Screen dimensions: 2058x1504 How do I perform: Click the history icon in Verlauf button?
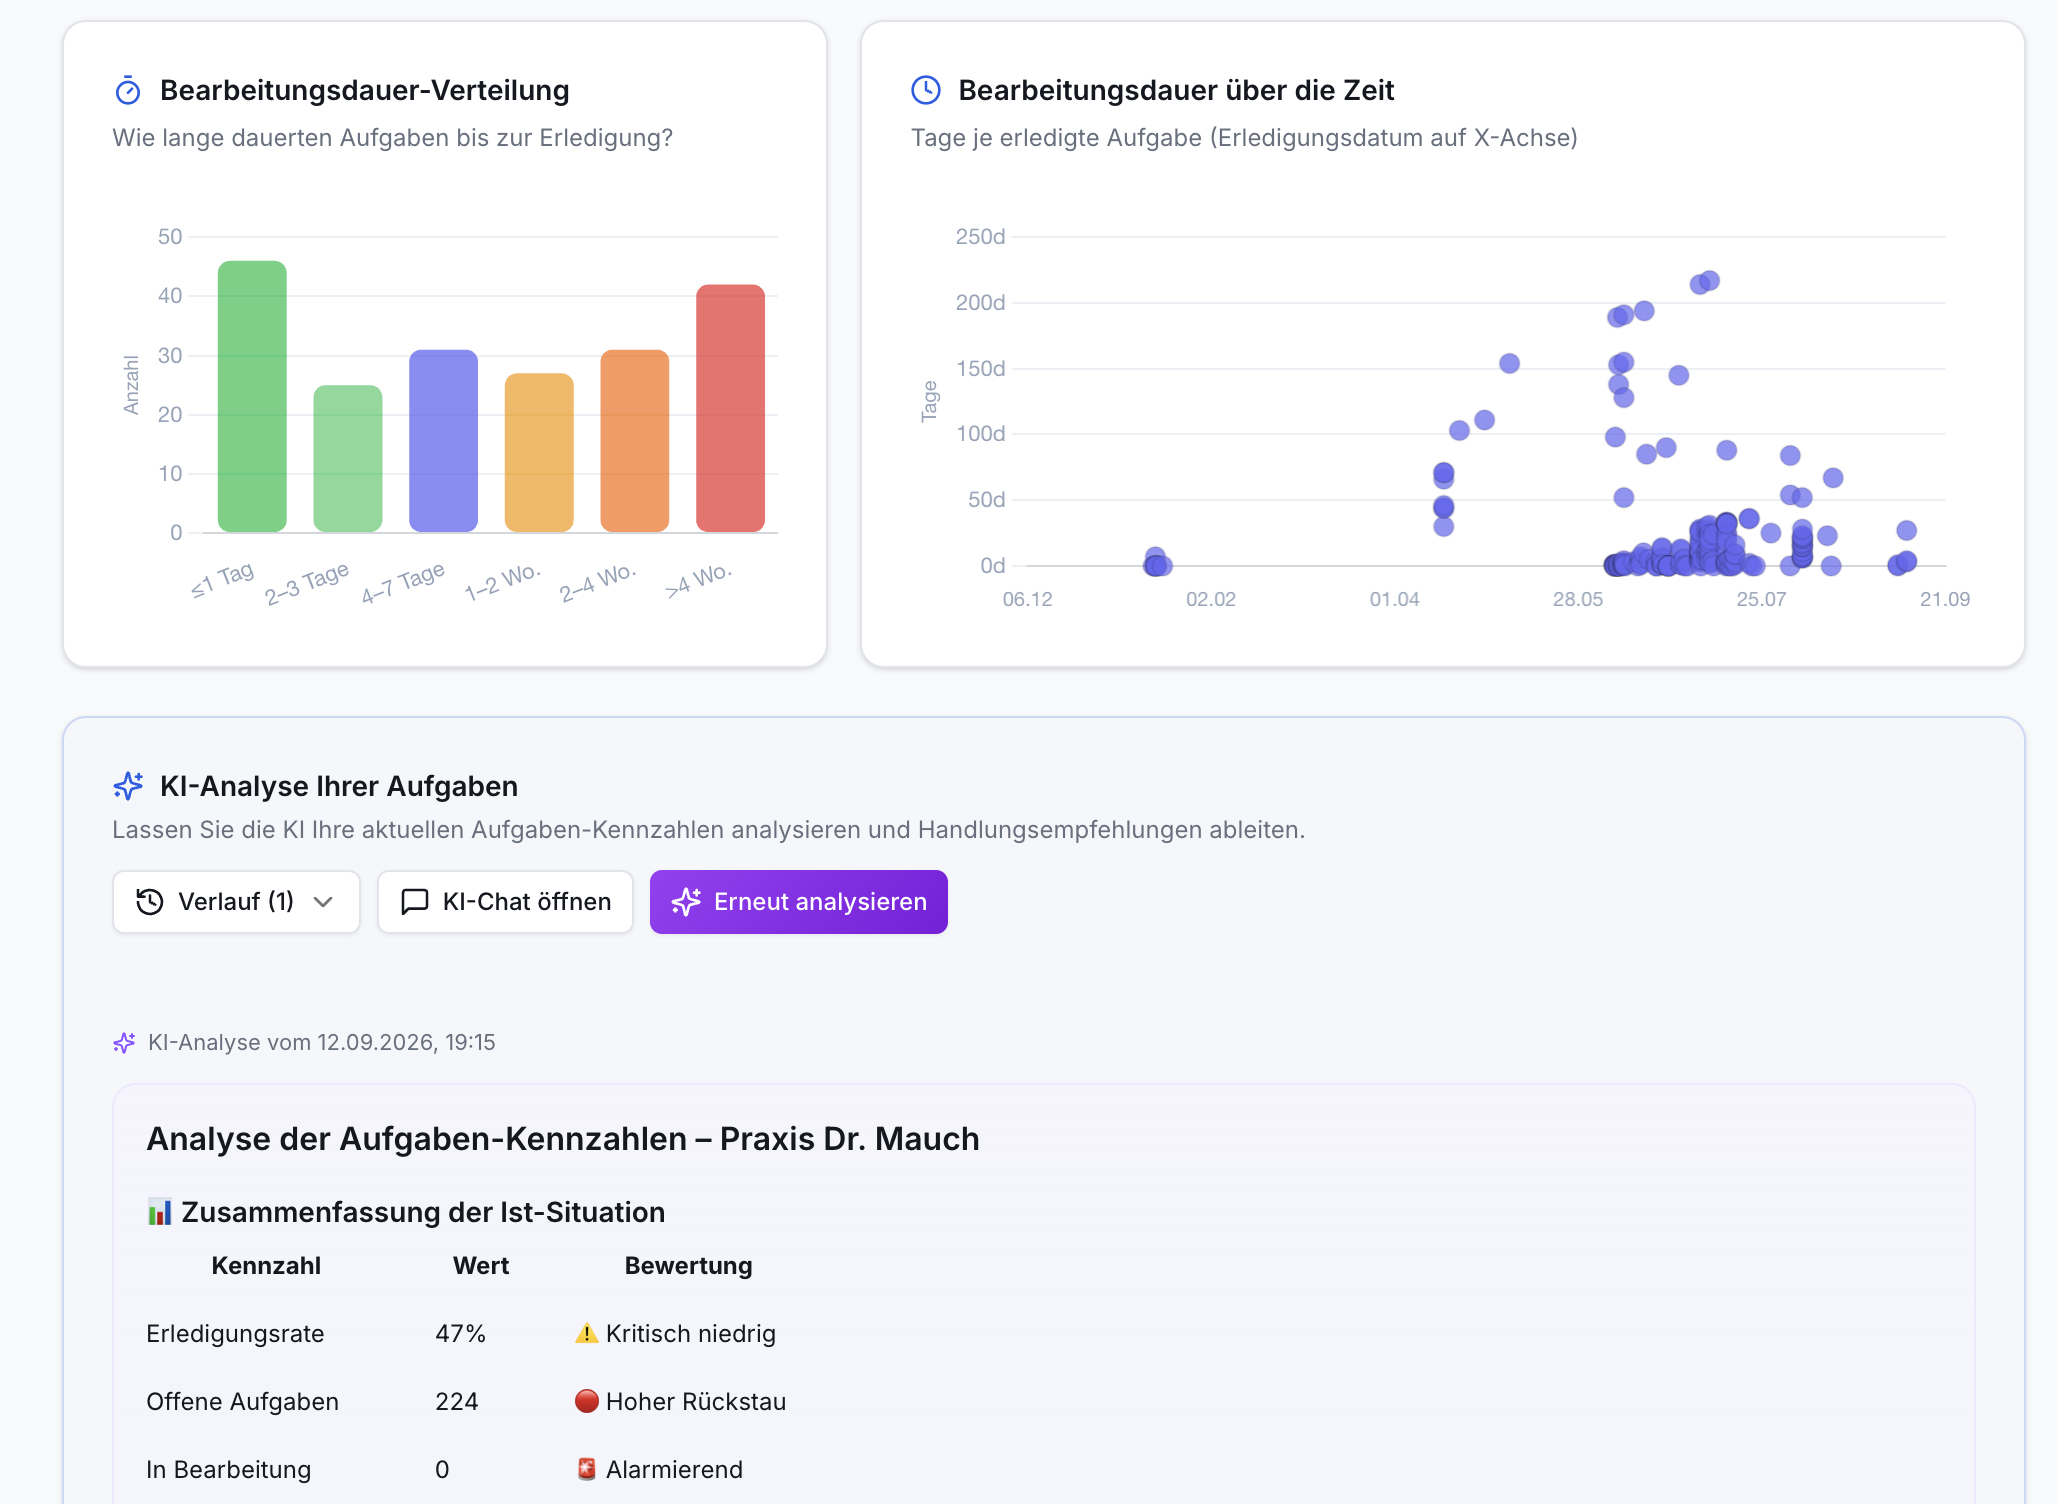(x=150, y=902)
